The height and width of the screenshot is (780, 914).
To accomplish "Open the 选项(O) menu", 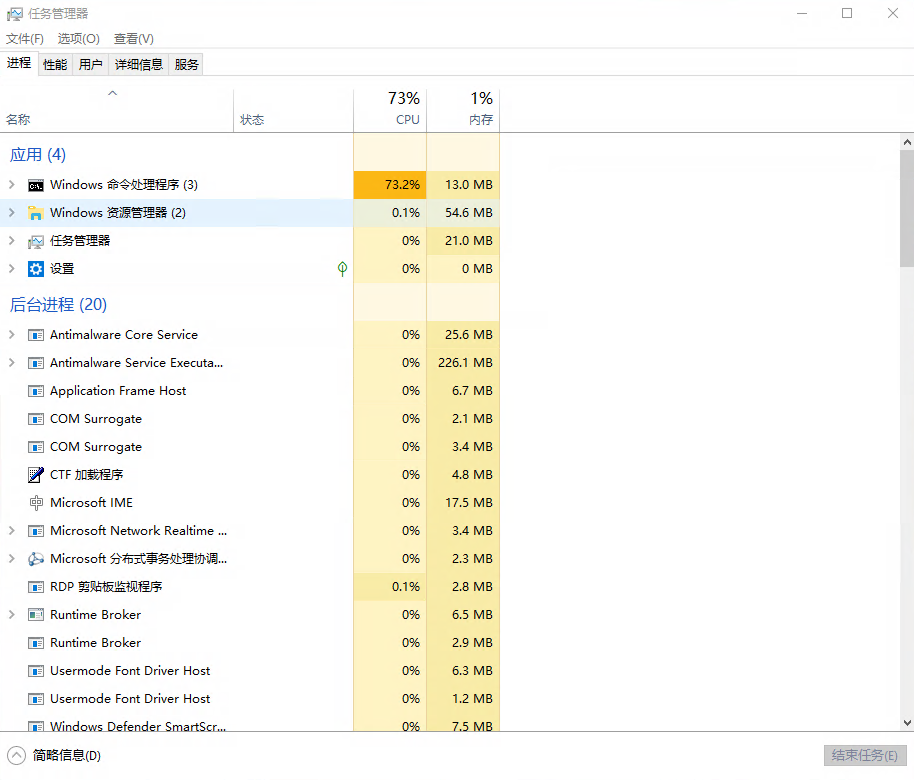I will coord(78,38).
